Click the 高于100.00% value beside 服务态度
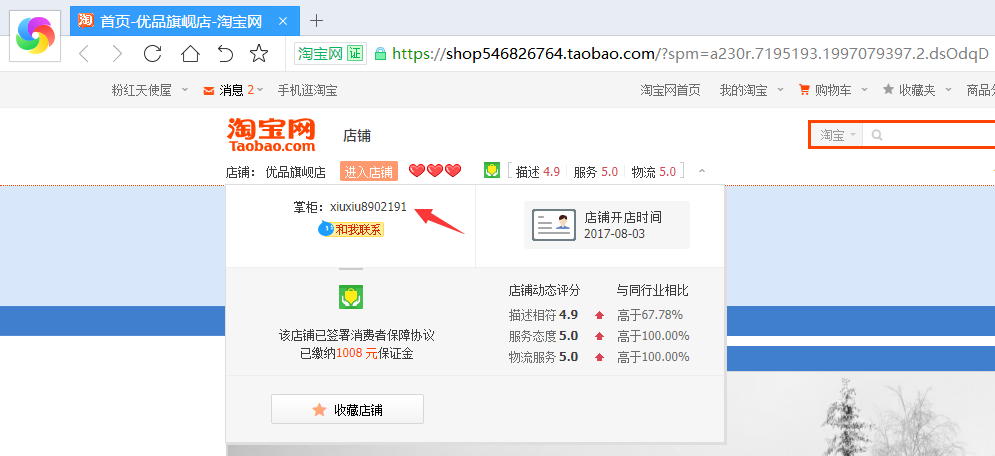Image resolution: width=995 pixels, height=456 pixels. pyautogui.click(x=653, y=335)
